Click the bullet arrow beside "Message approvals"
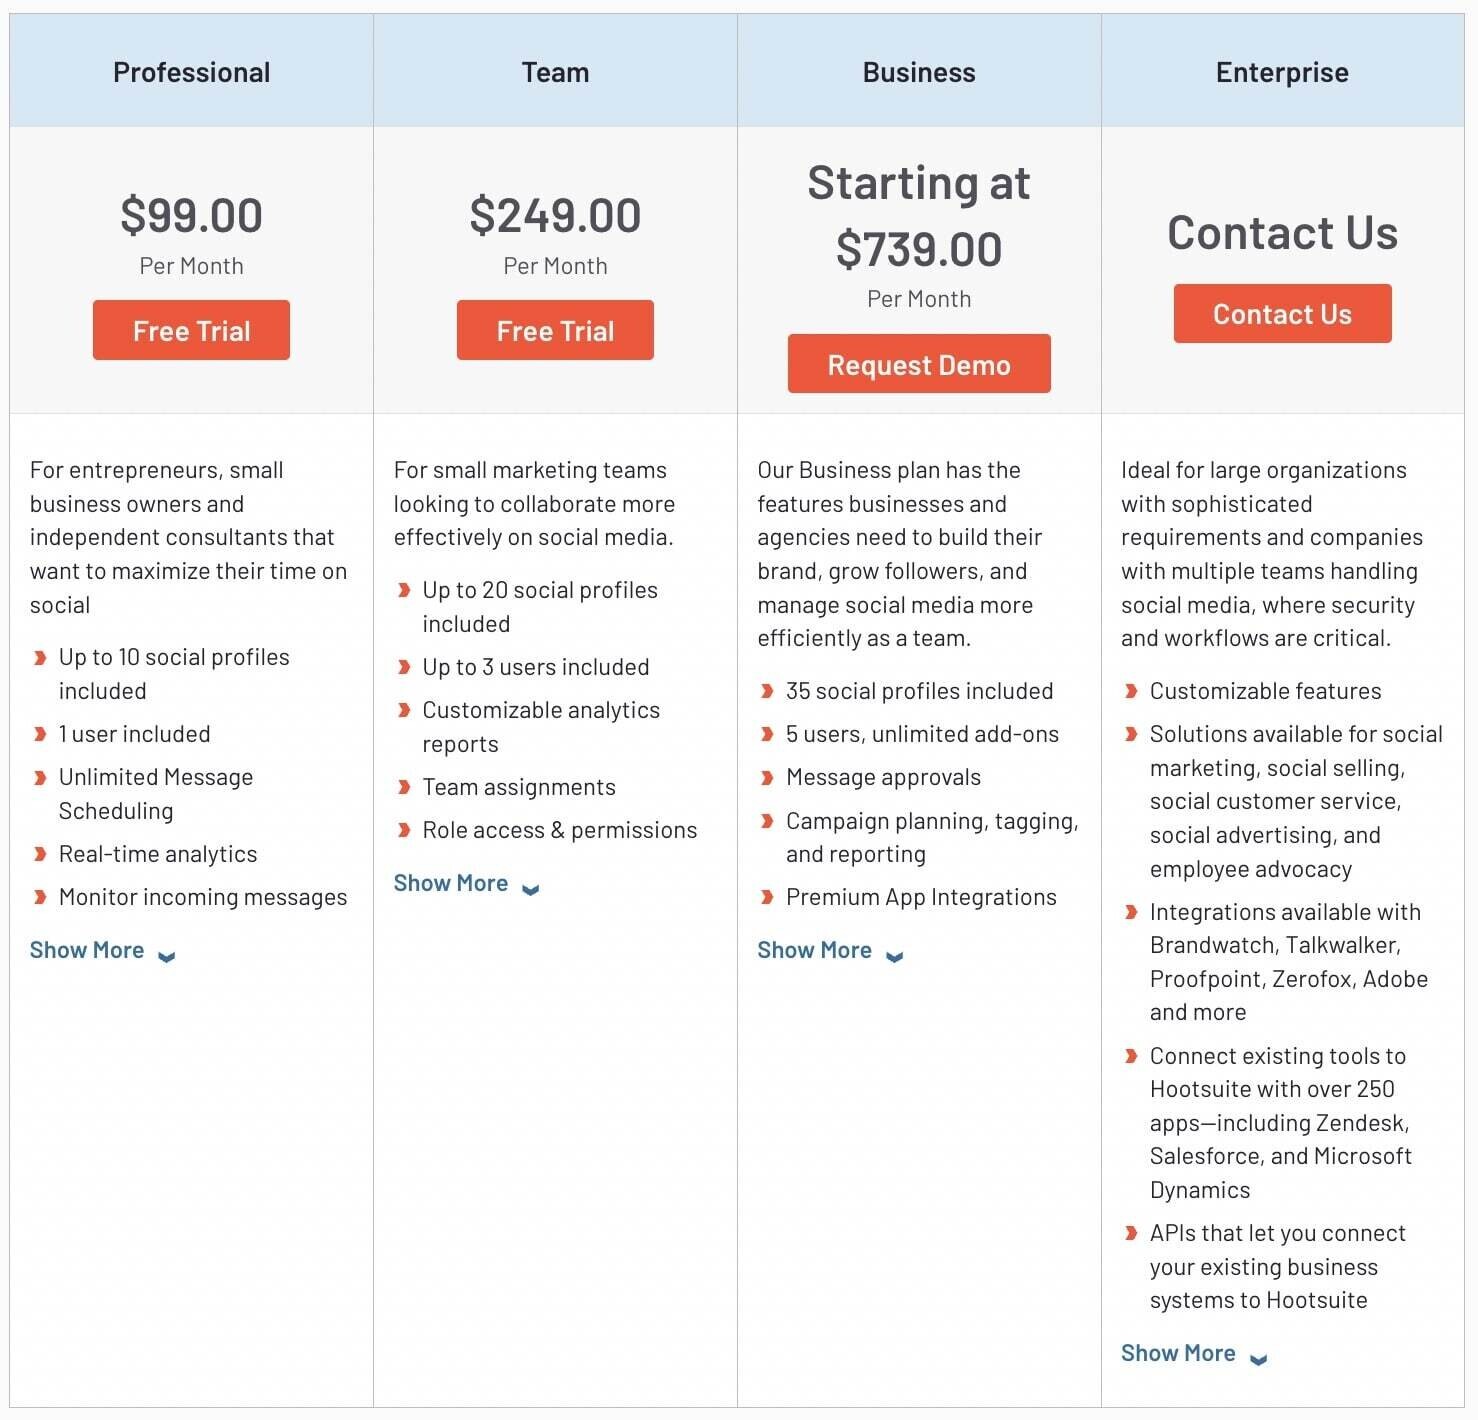Image resolution: width=1478 pixels, height=1420 pixels. [x=767, y=776]
